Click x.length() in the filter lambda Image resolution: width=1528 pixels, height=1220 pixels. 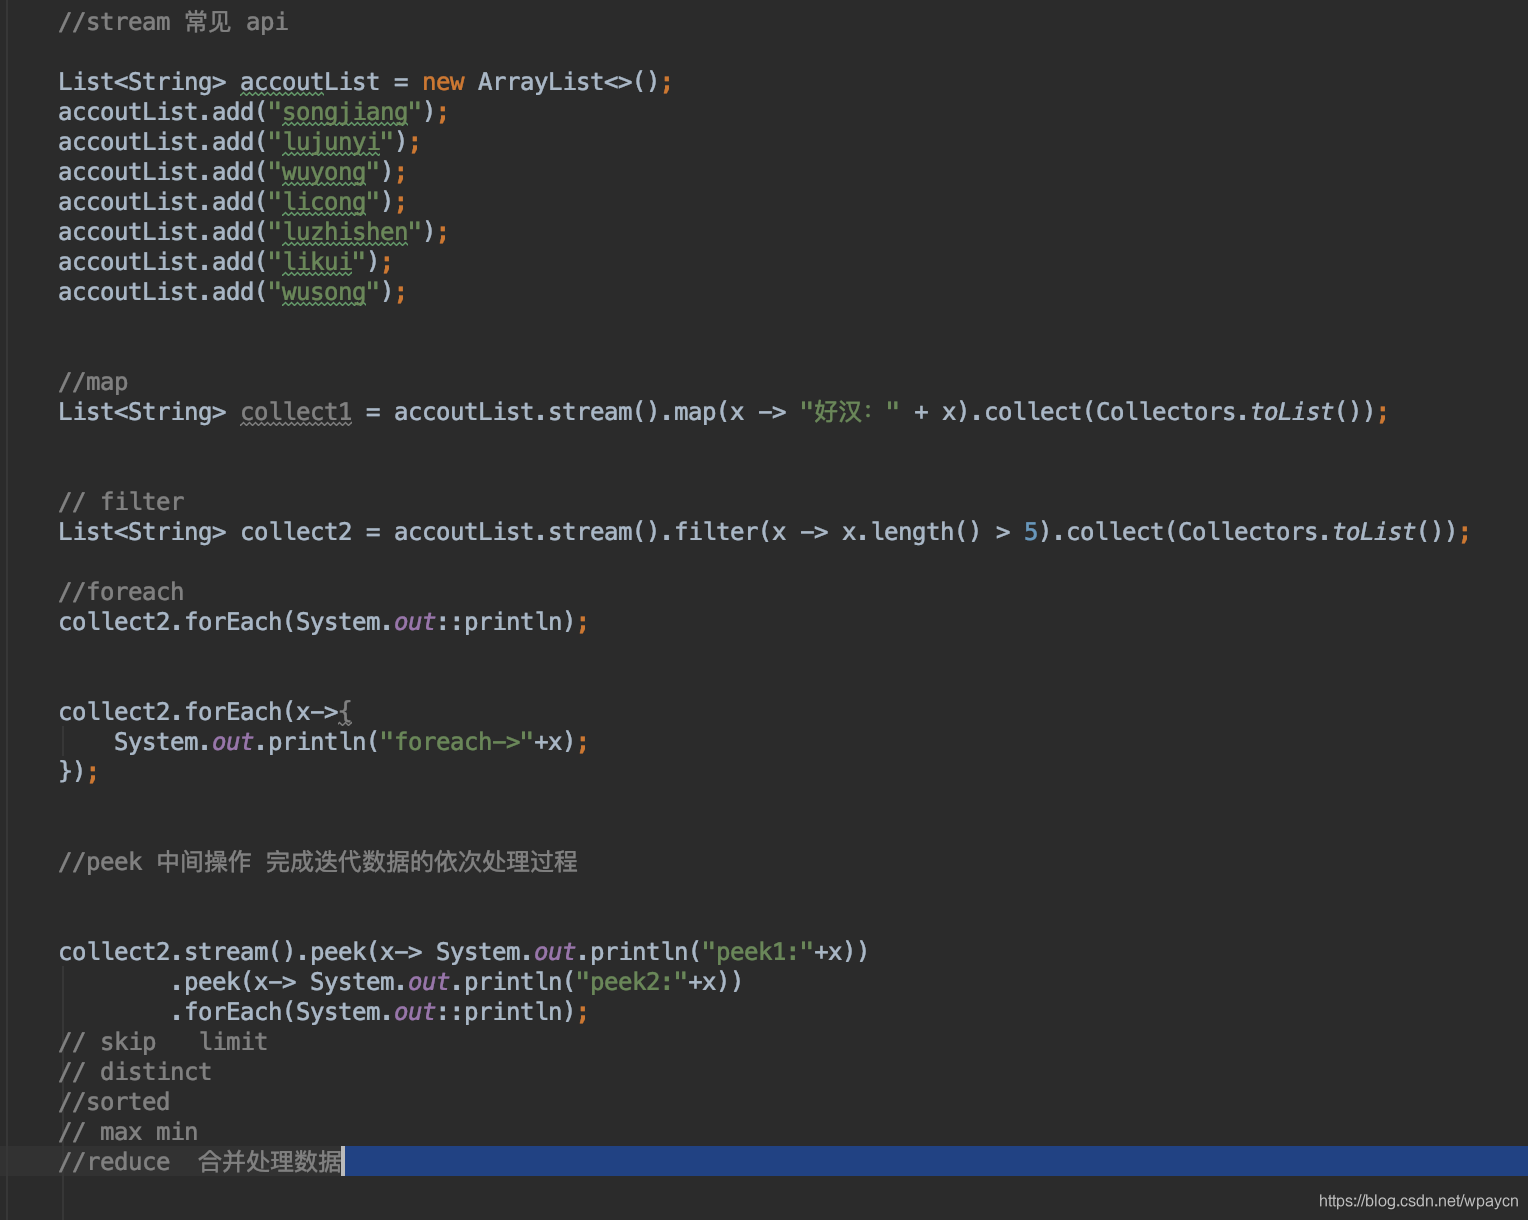tap(911, 532)
